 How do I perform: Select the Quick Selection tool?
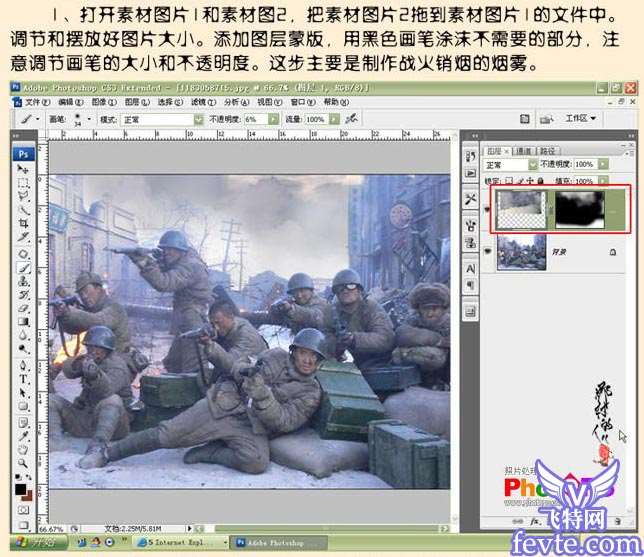click(x=23, y=210)
